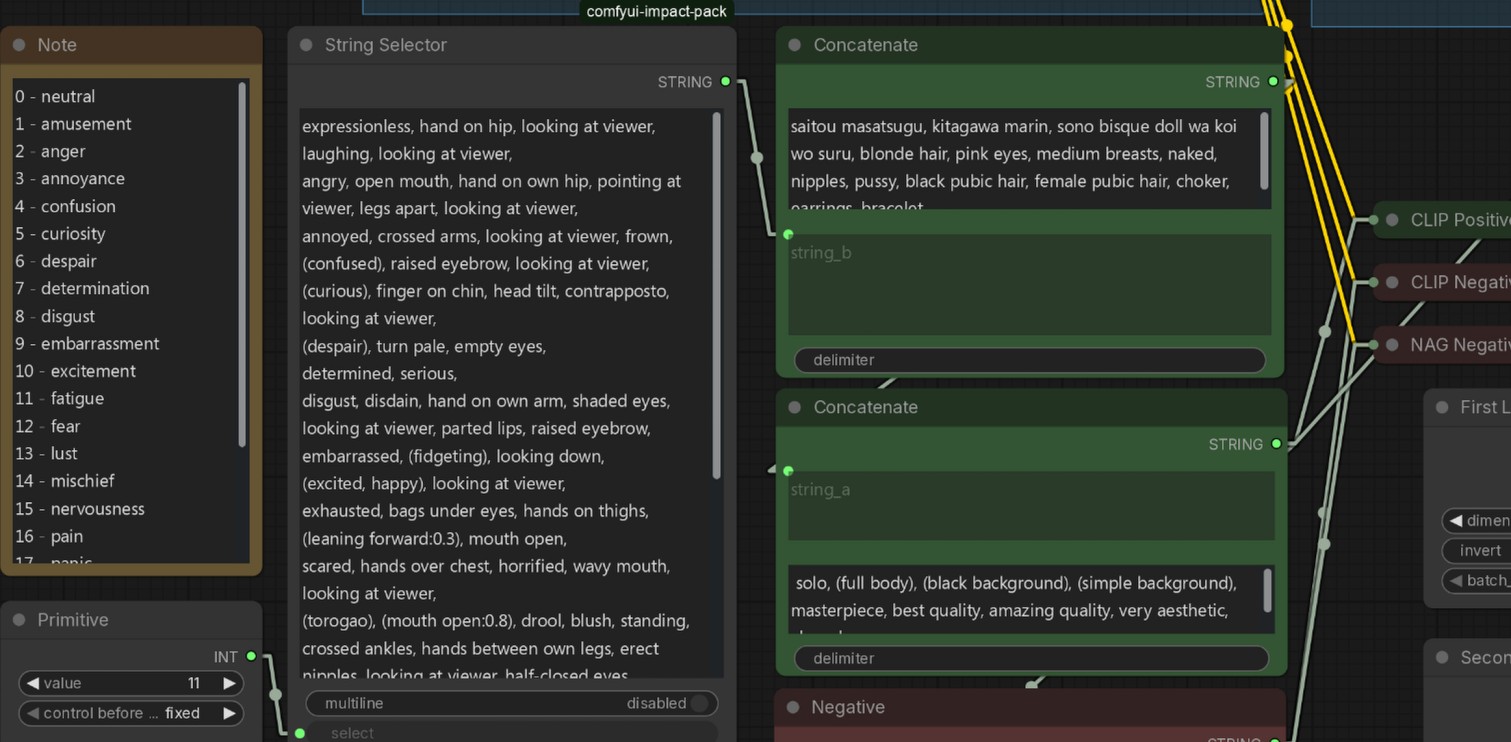The height and width of the screenshot is (742, 1511).
Task: Collapse the Primitive node via its title dot
Action: [x=19, y=620]
